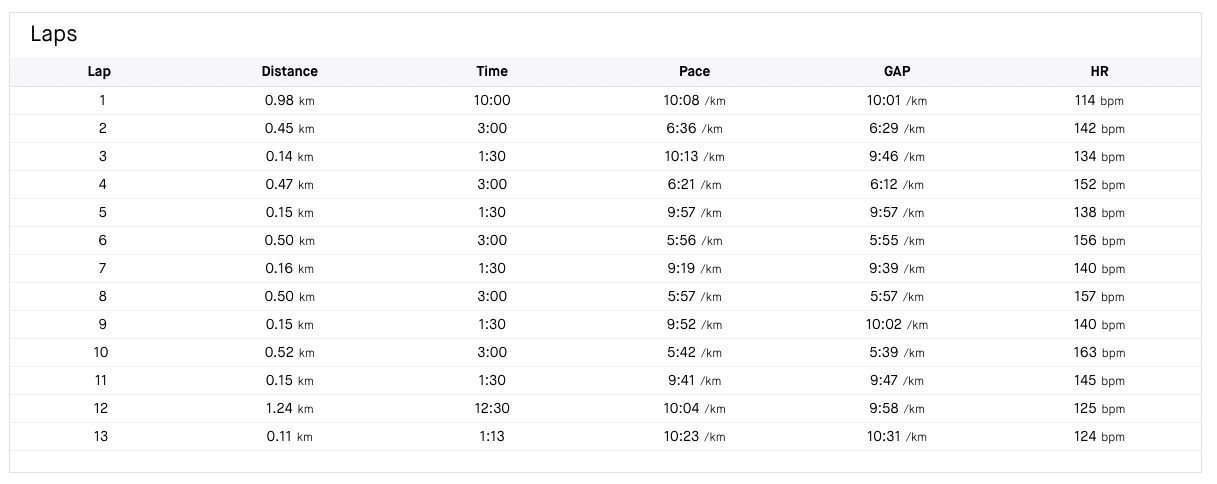1217x484 pixels.
Task: Select the Pace column header
Action: coord(694,72)
